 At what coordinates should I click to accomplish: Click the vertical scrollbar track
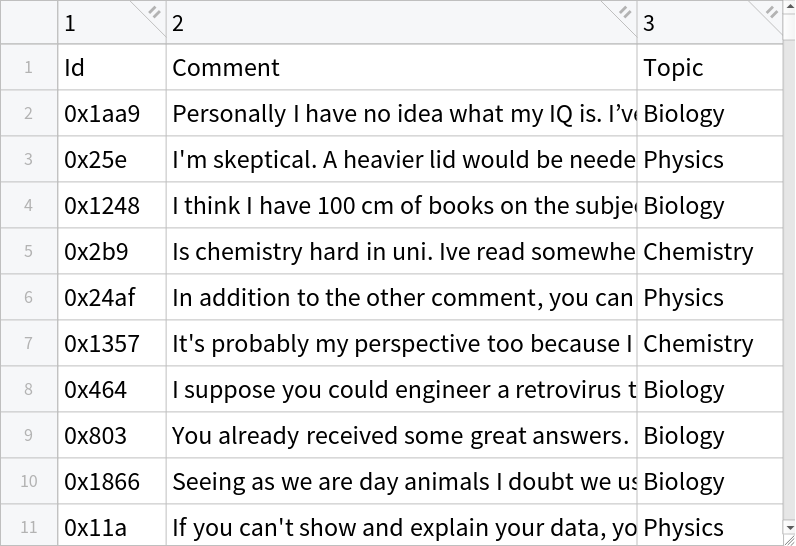789,300
